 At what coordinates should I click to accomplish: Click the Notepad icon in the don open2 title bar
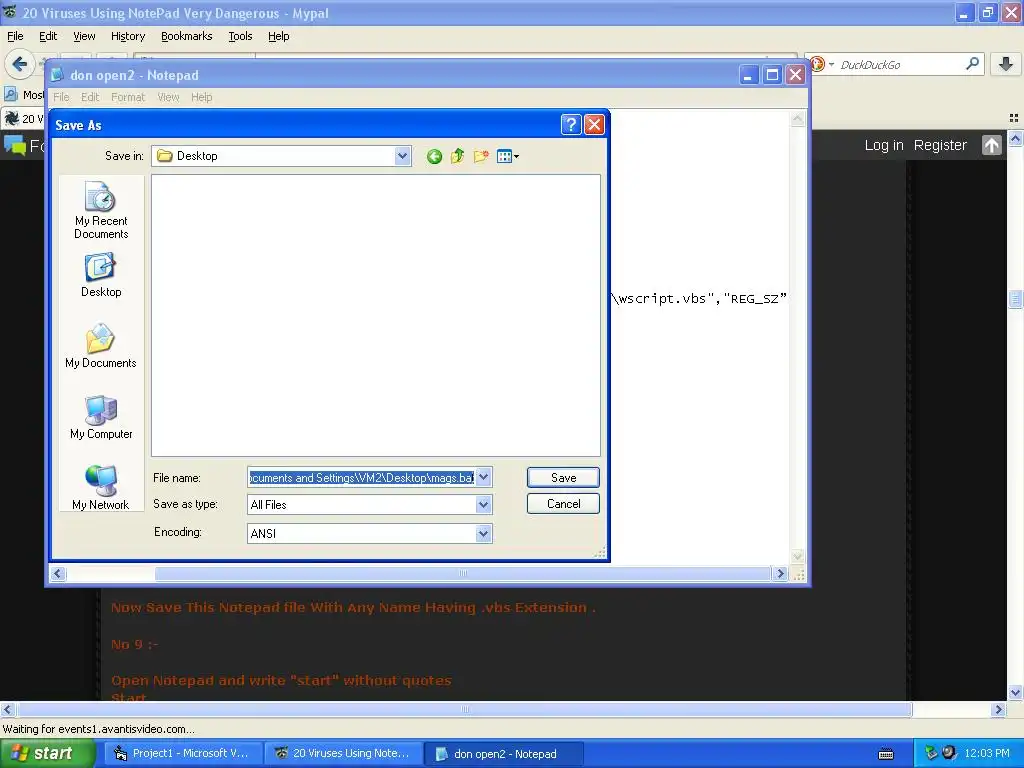pos(57,75)
